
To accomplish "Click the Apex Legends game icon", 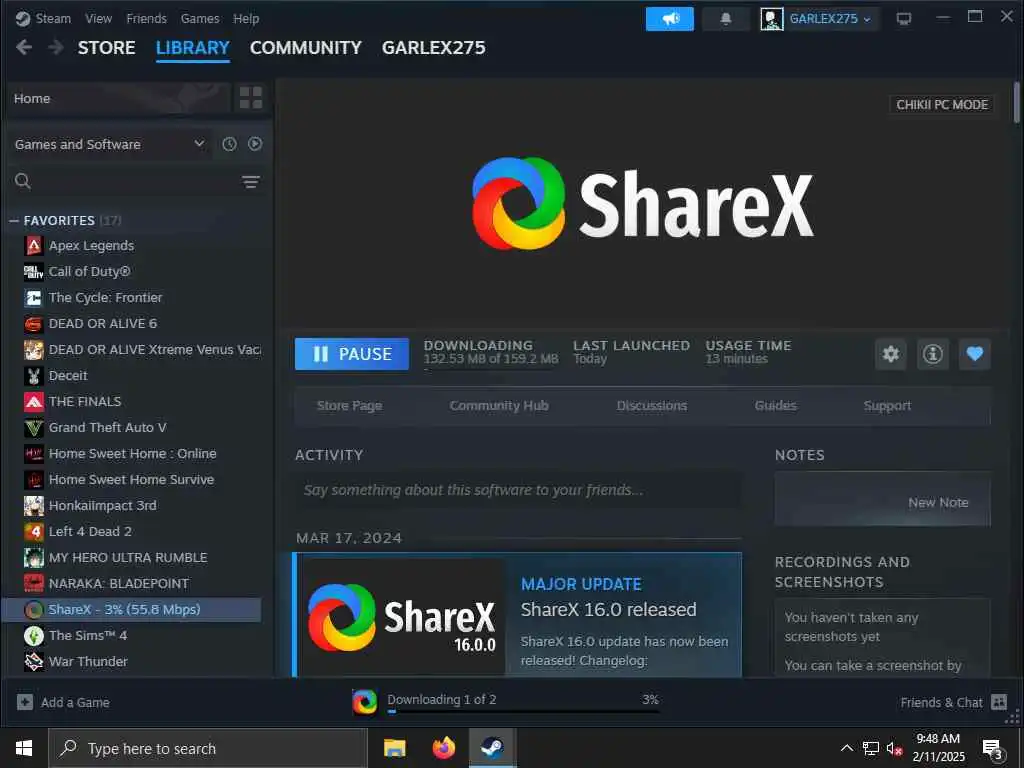I will click(x=33, y=246).
